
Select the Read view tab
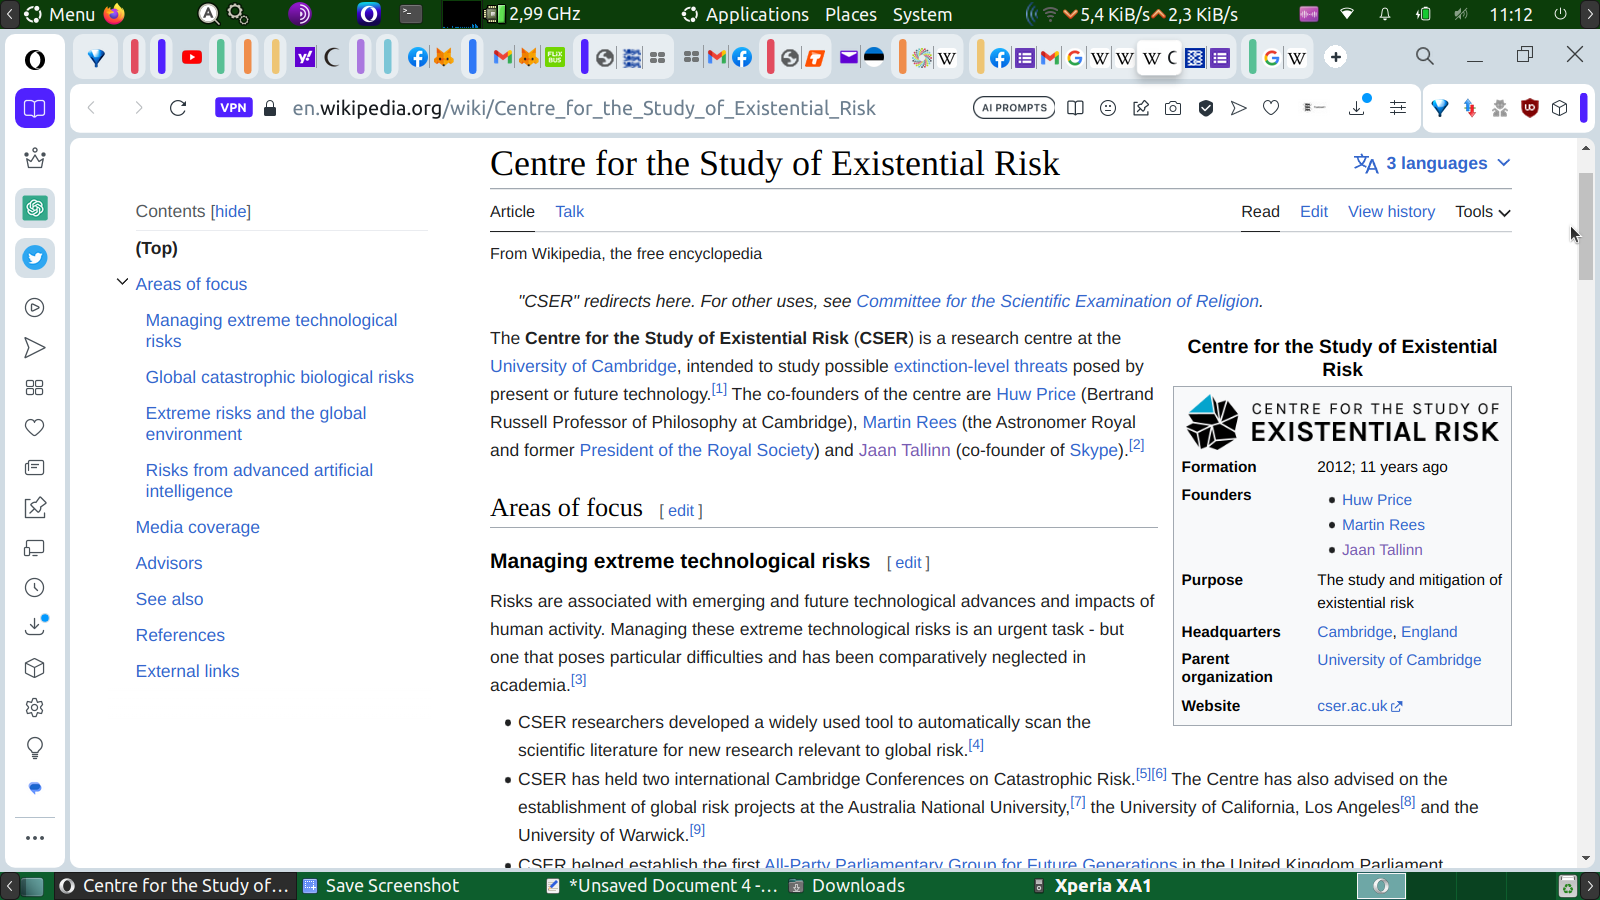pyautogui.click(x=1260, y=212)
